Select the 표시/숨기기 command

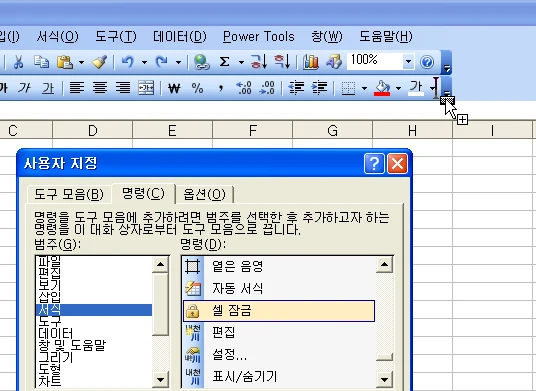(279, 377)
